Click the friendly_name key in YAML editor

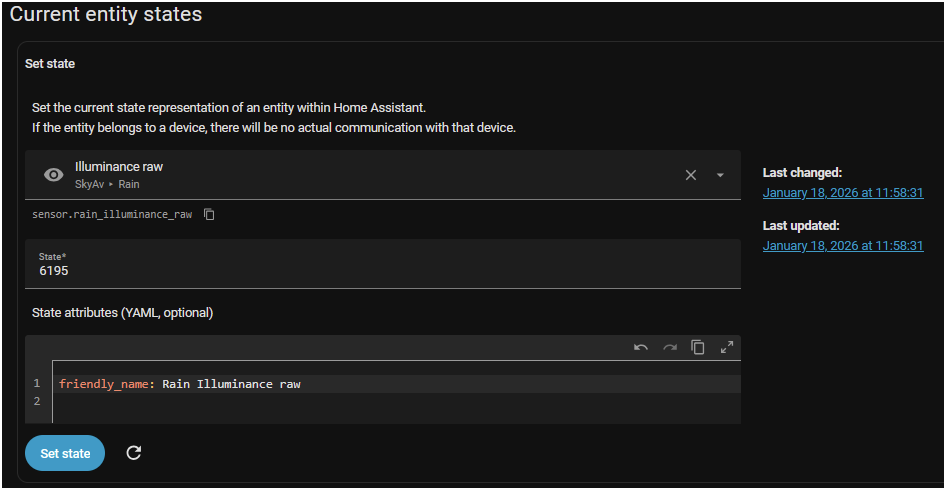(x=103, y=384)
